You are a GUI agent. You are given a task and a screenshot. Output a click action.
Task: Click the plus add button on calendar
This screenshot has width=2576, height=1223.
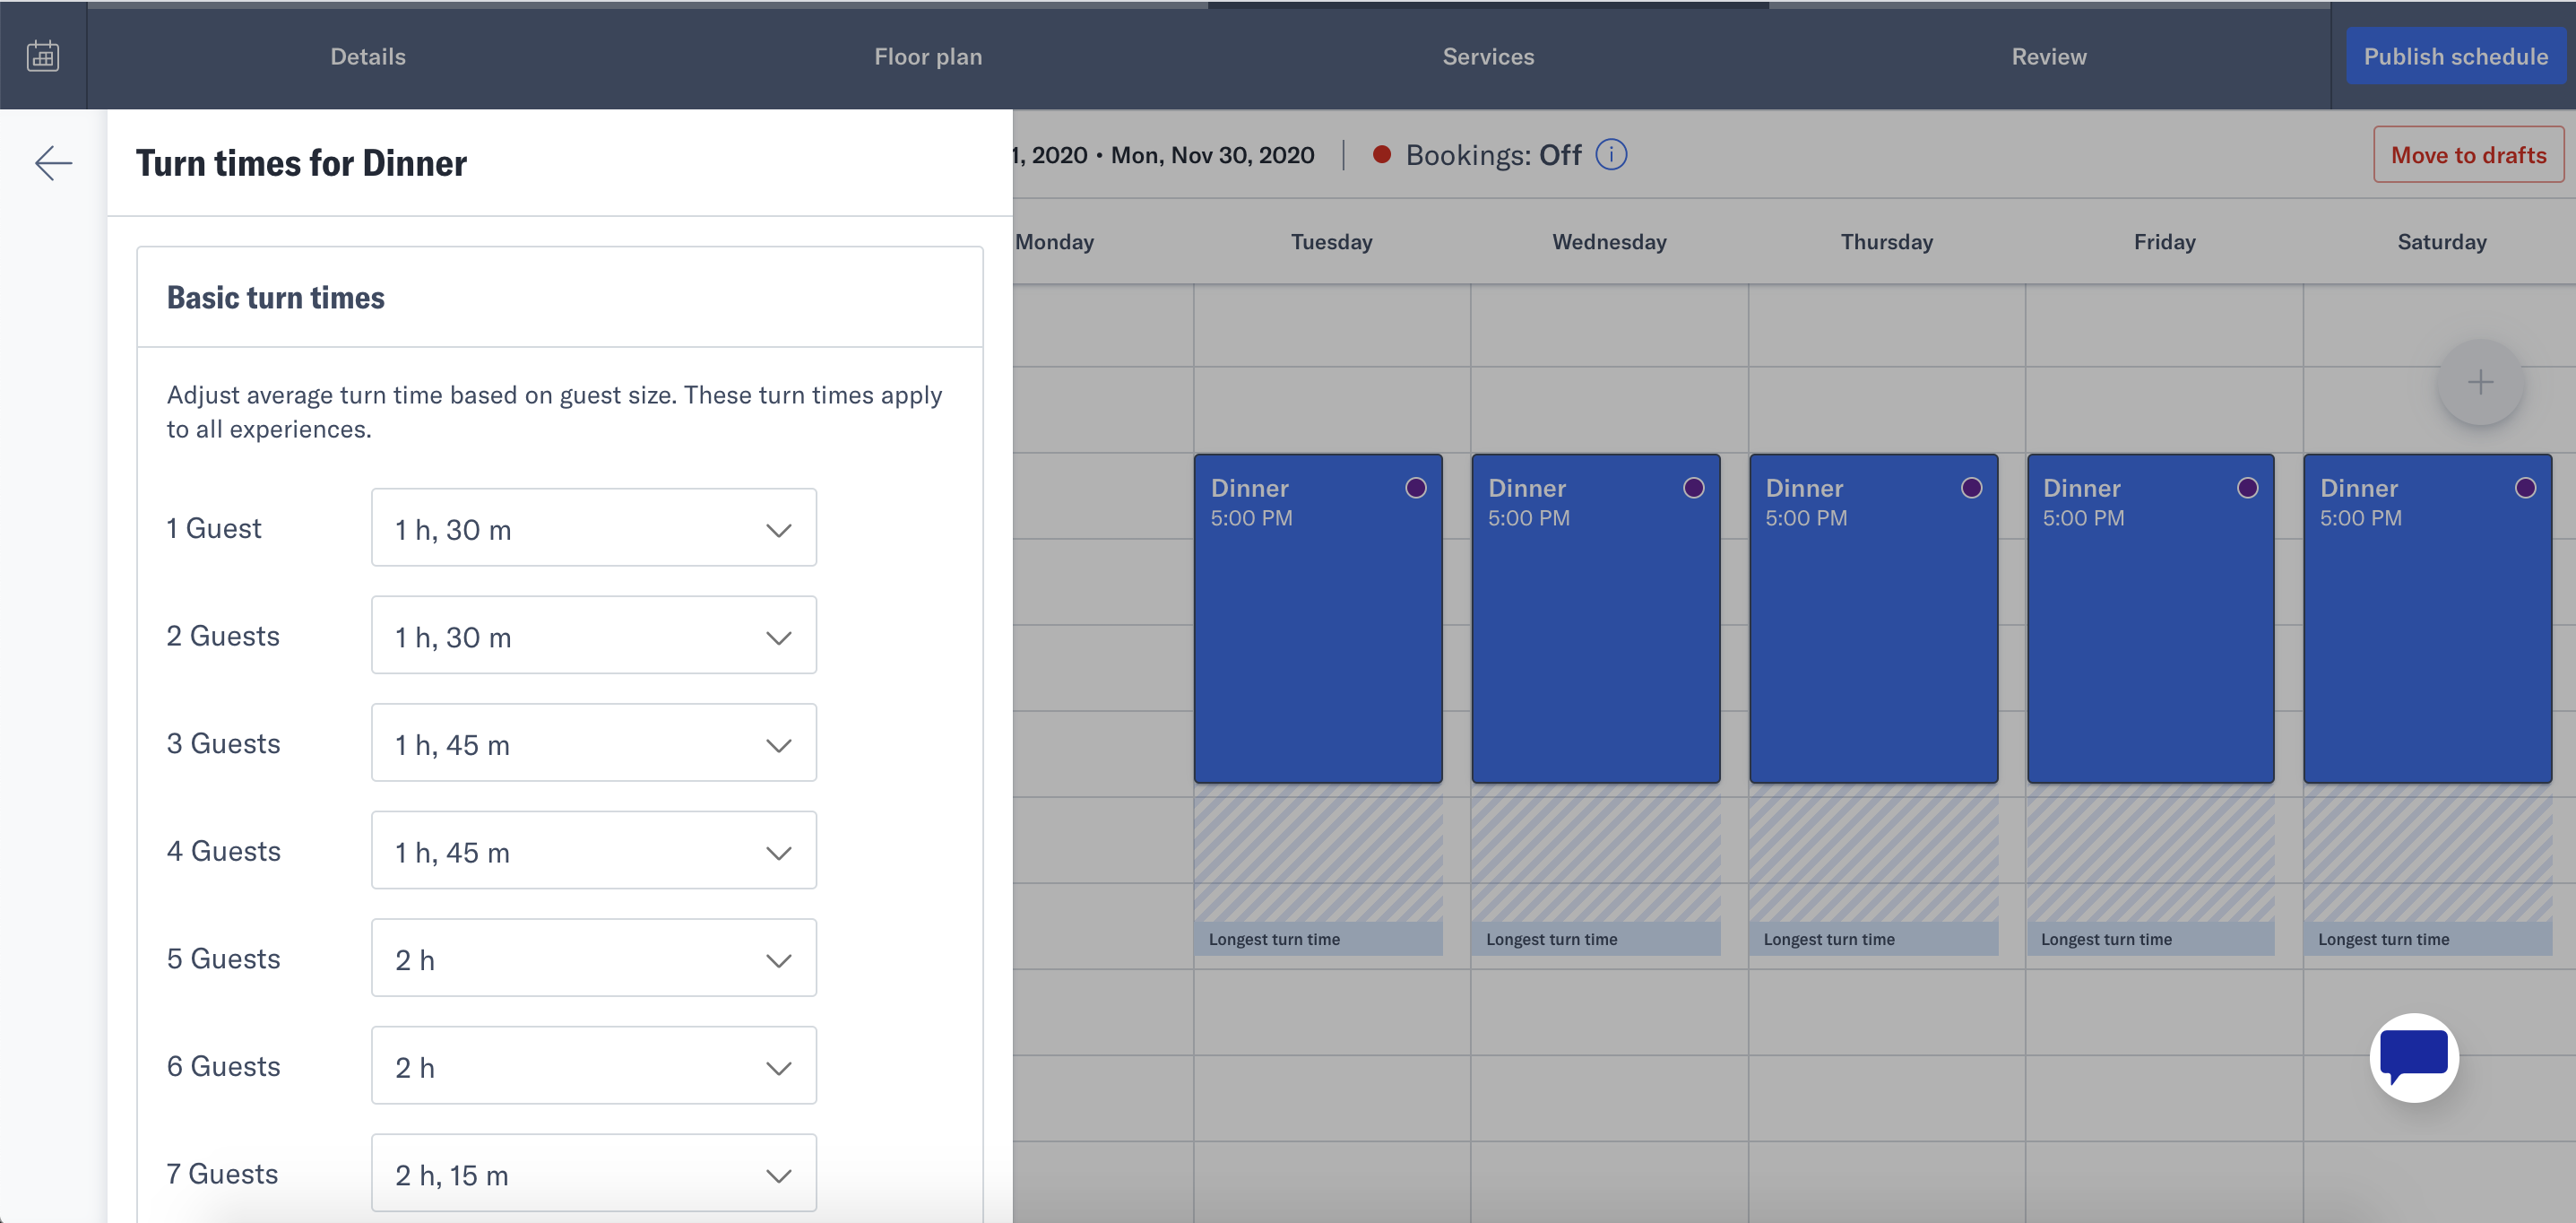click(2480, 382)
